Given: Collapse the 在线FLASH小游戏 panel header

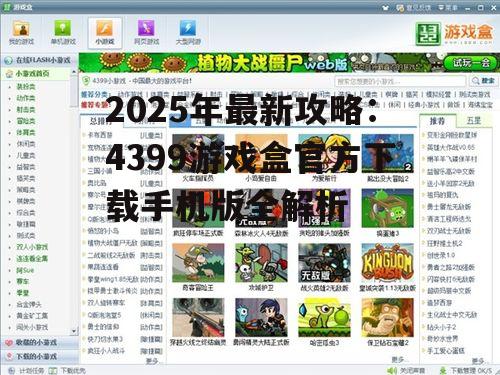Looking at the screenshot, I should pyautogui.click(x=40, y=60).
